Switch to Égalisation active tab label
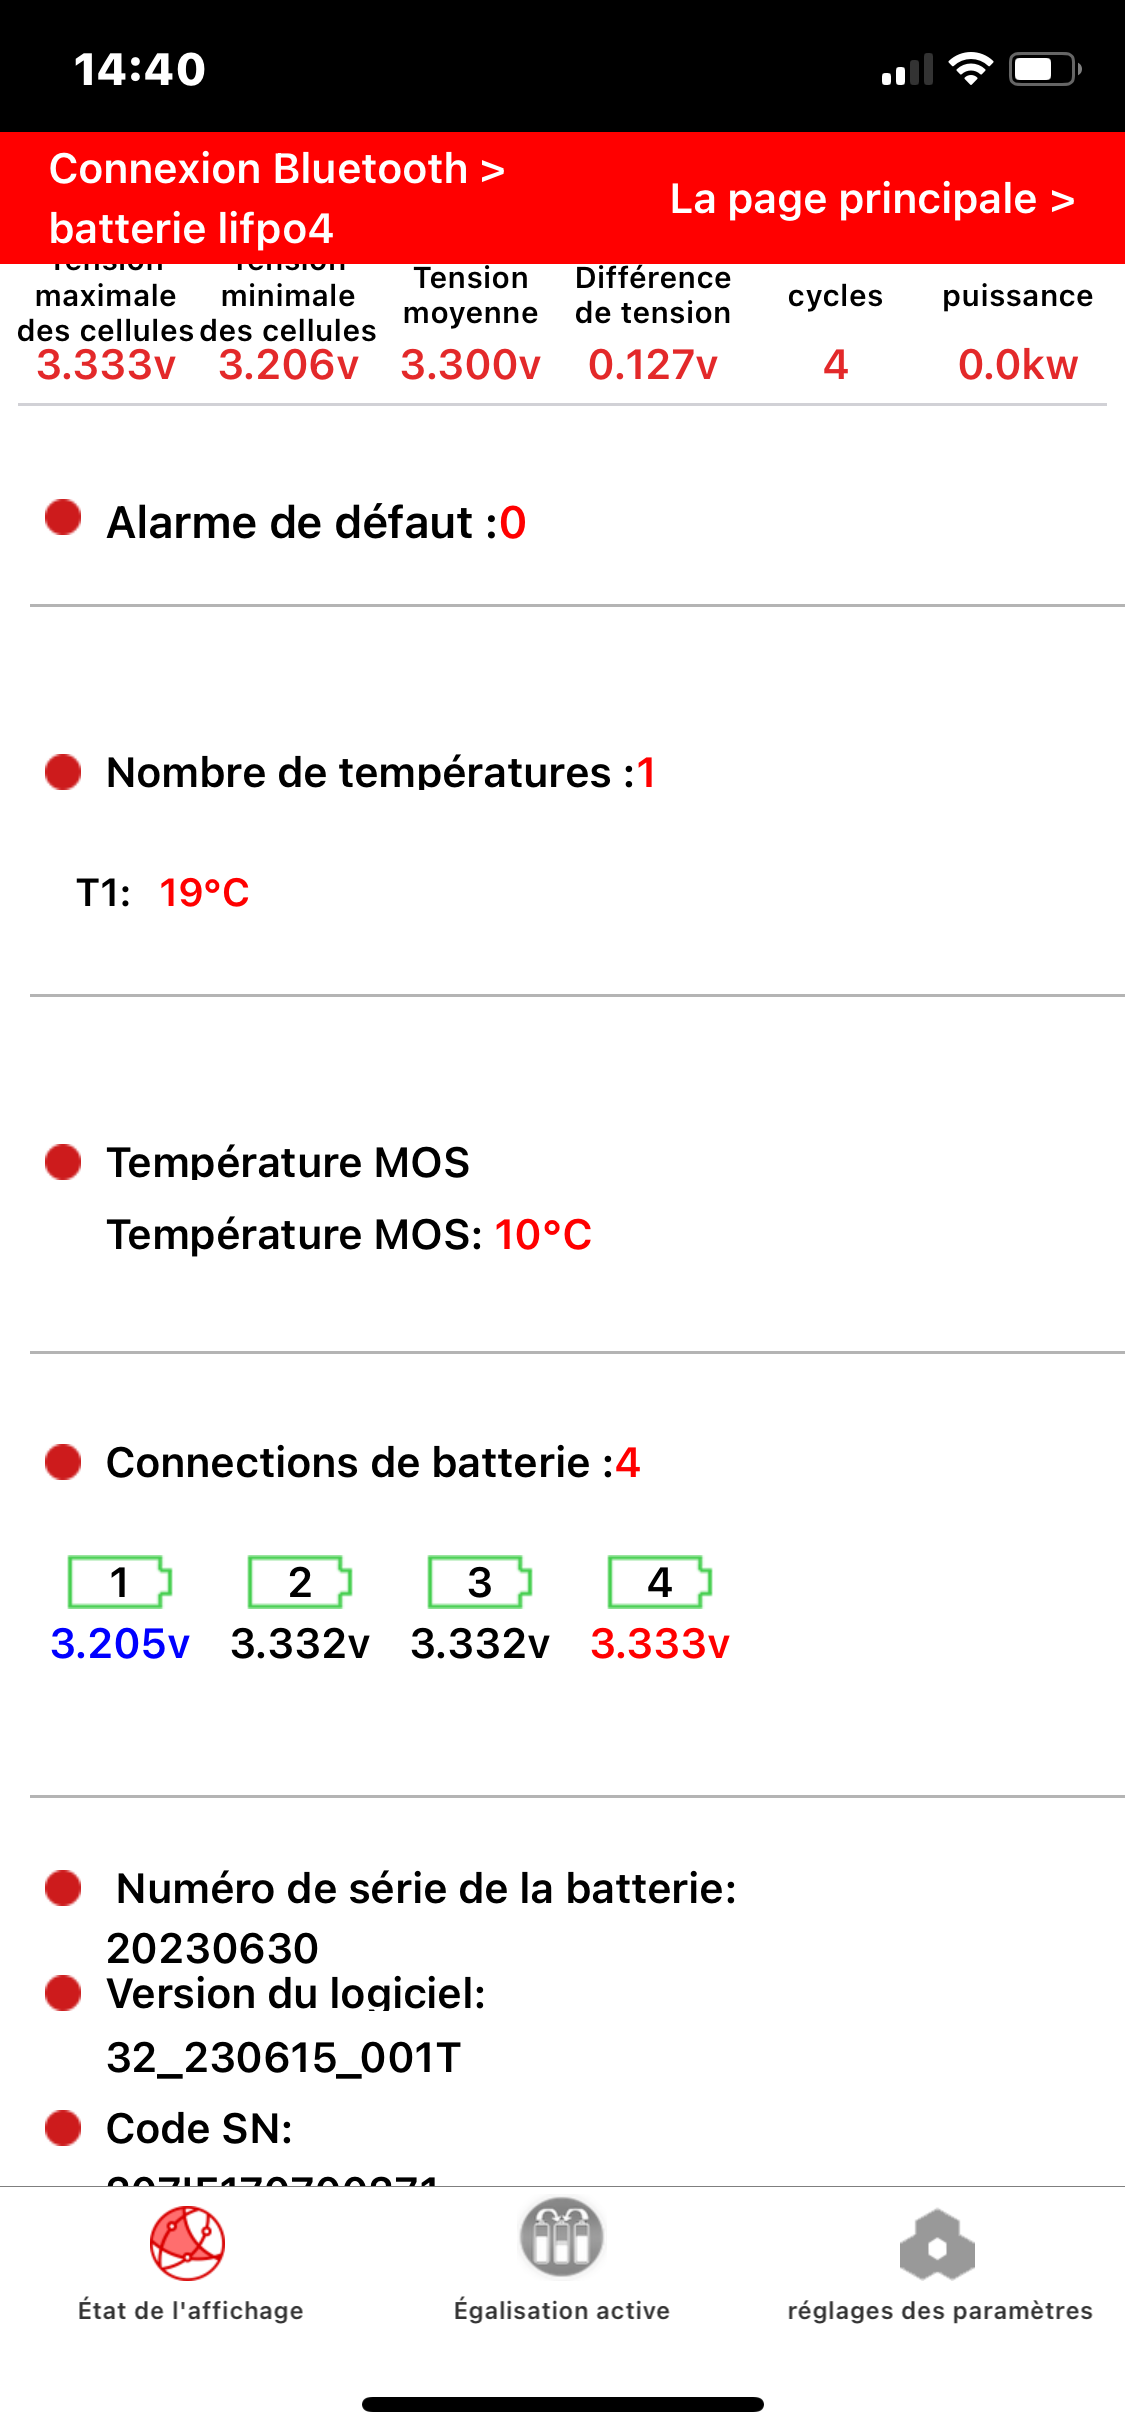1125x2436 pixels. [x=561, y=2310]
